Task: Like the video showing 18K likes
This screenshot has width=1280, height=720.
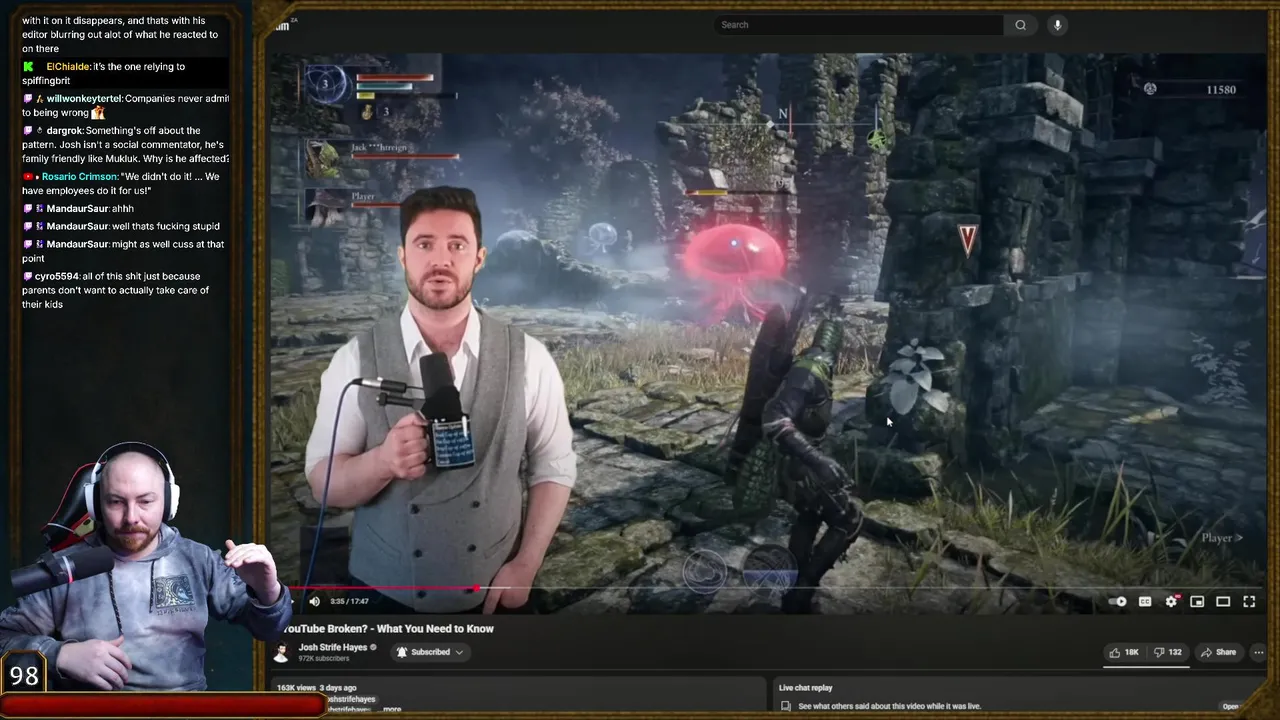Action: (1125, 652)
